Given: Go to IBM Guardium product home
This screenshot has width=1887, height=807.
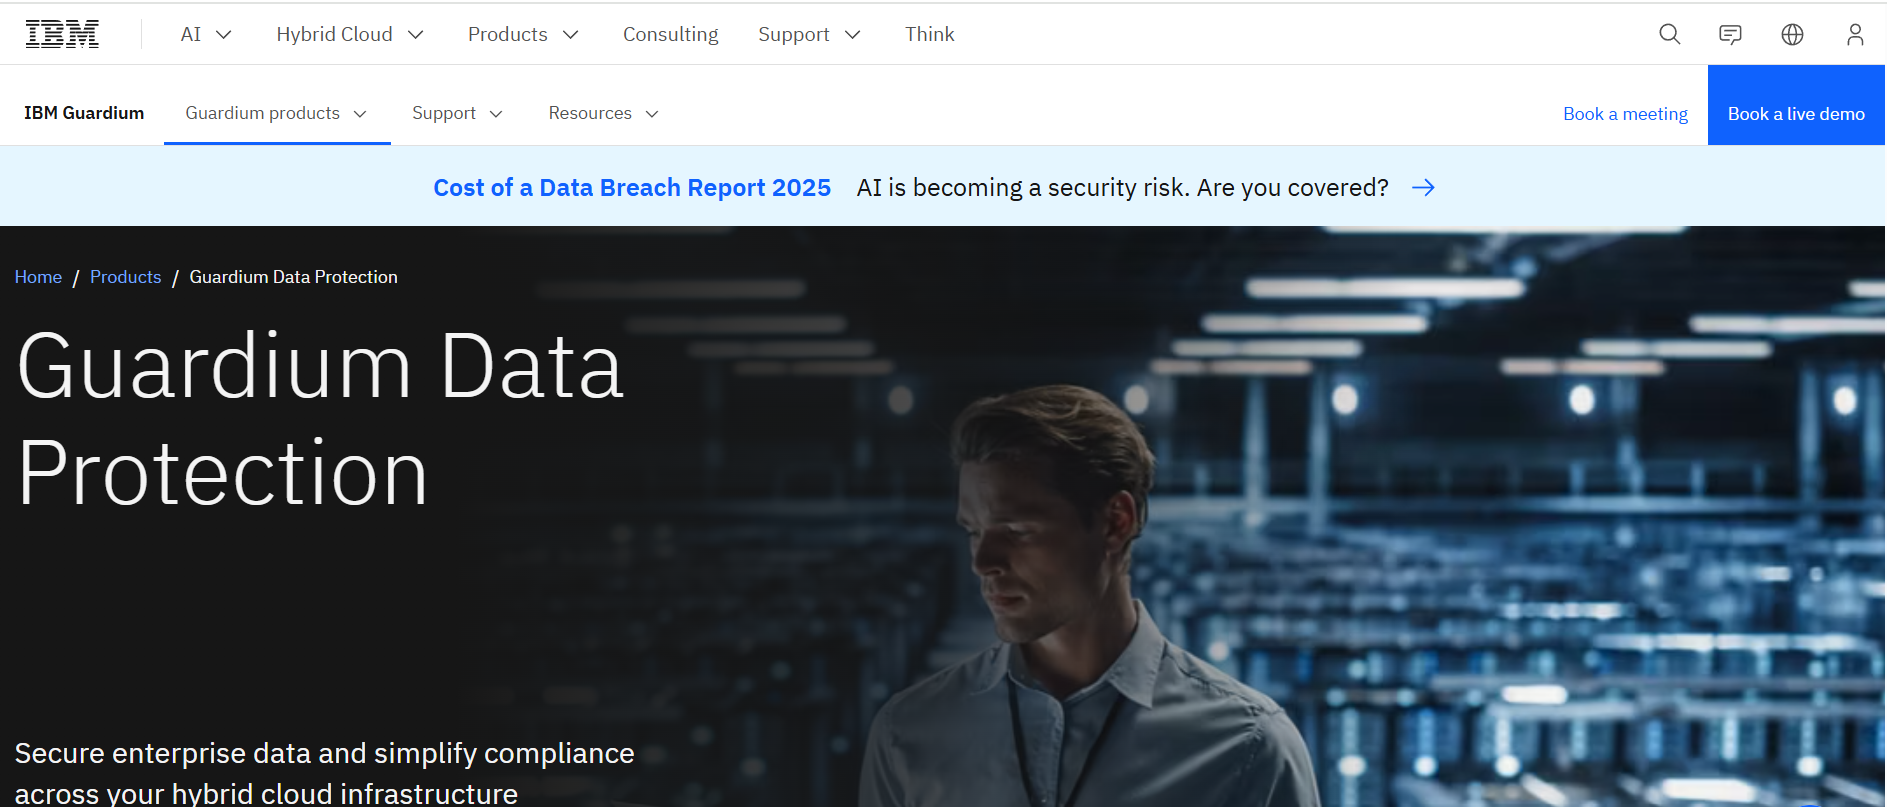Looking at the screenshot, I should point(84,113).
